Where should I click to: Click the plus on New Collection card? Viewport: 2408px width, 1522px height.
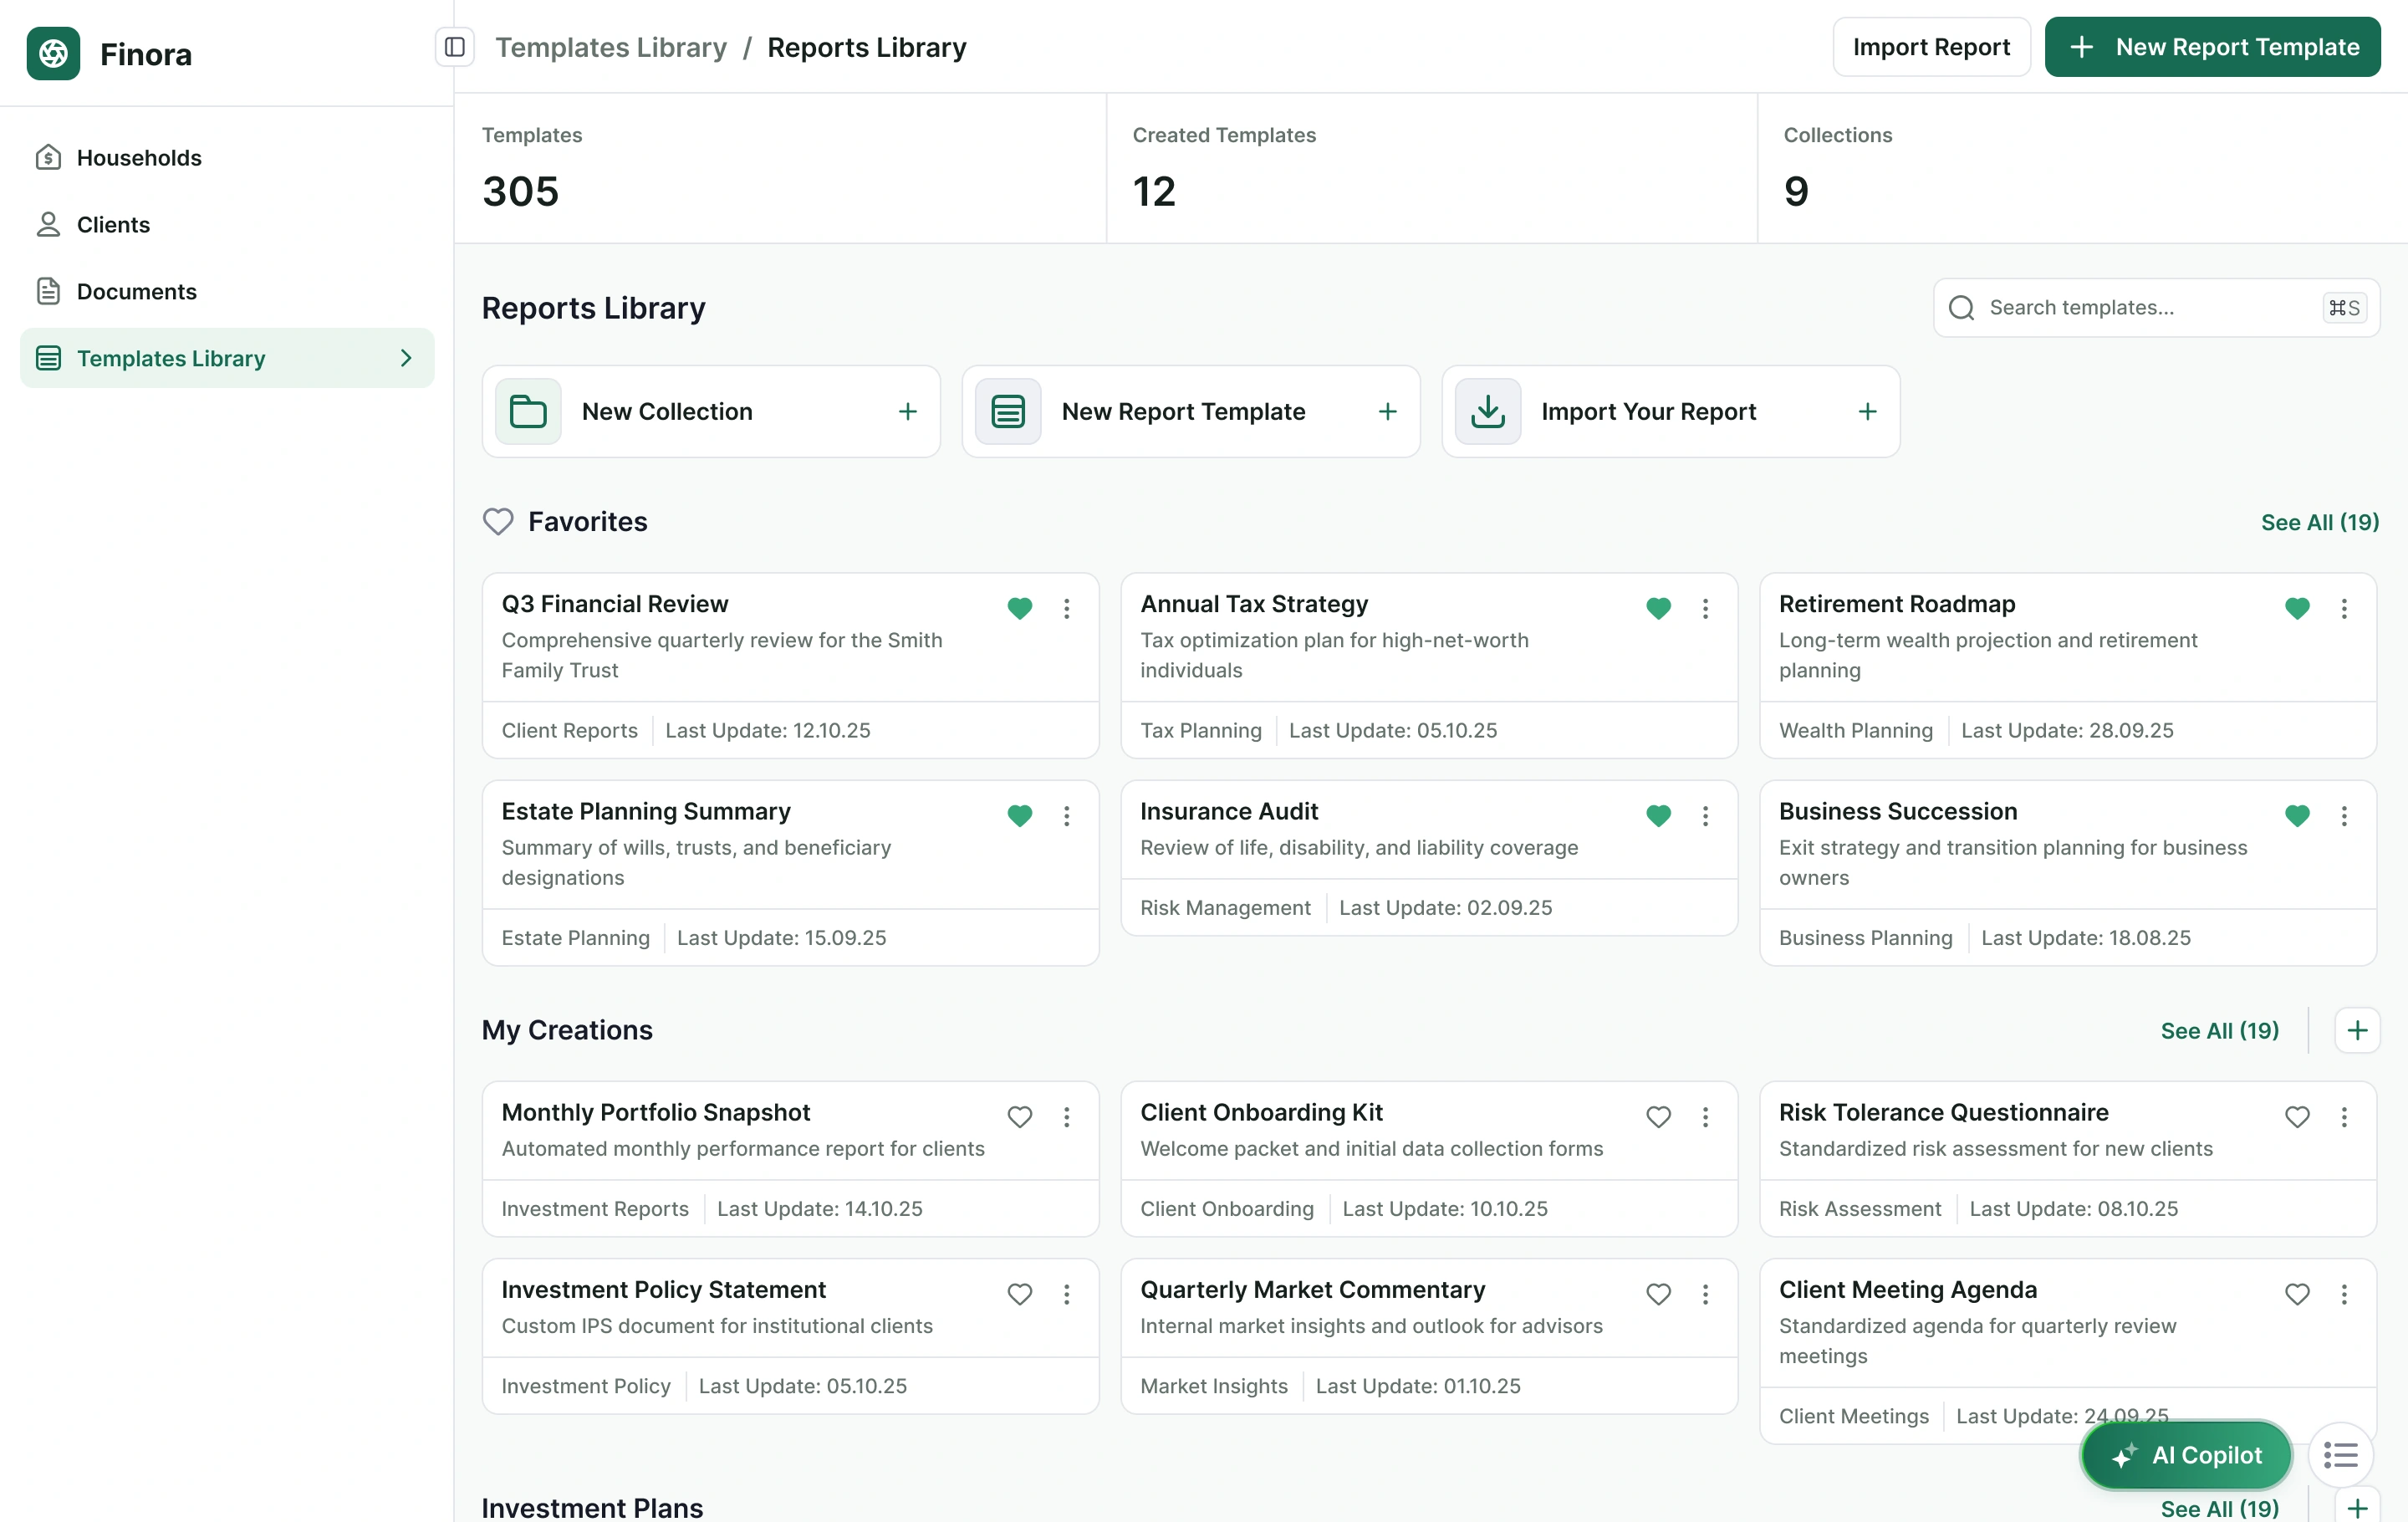[x=907, y=411]
